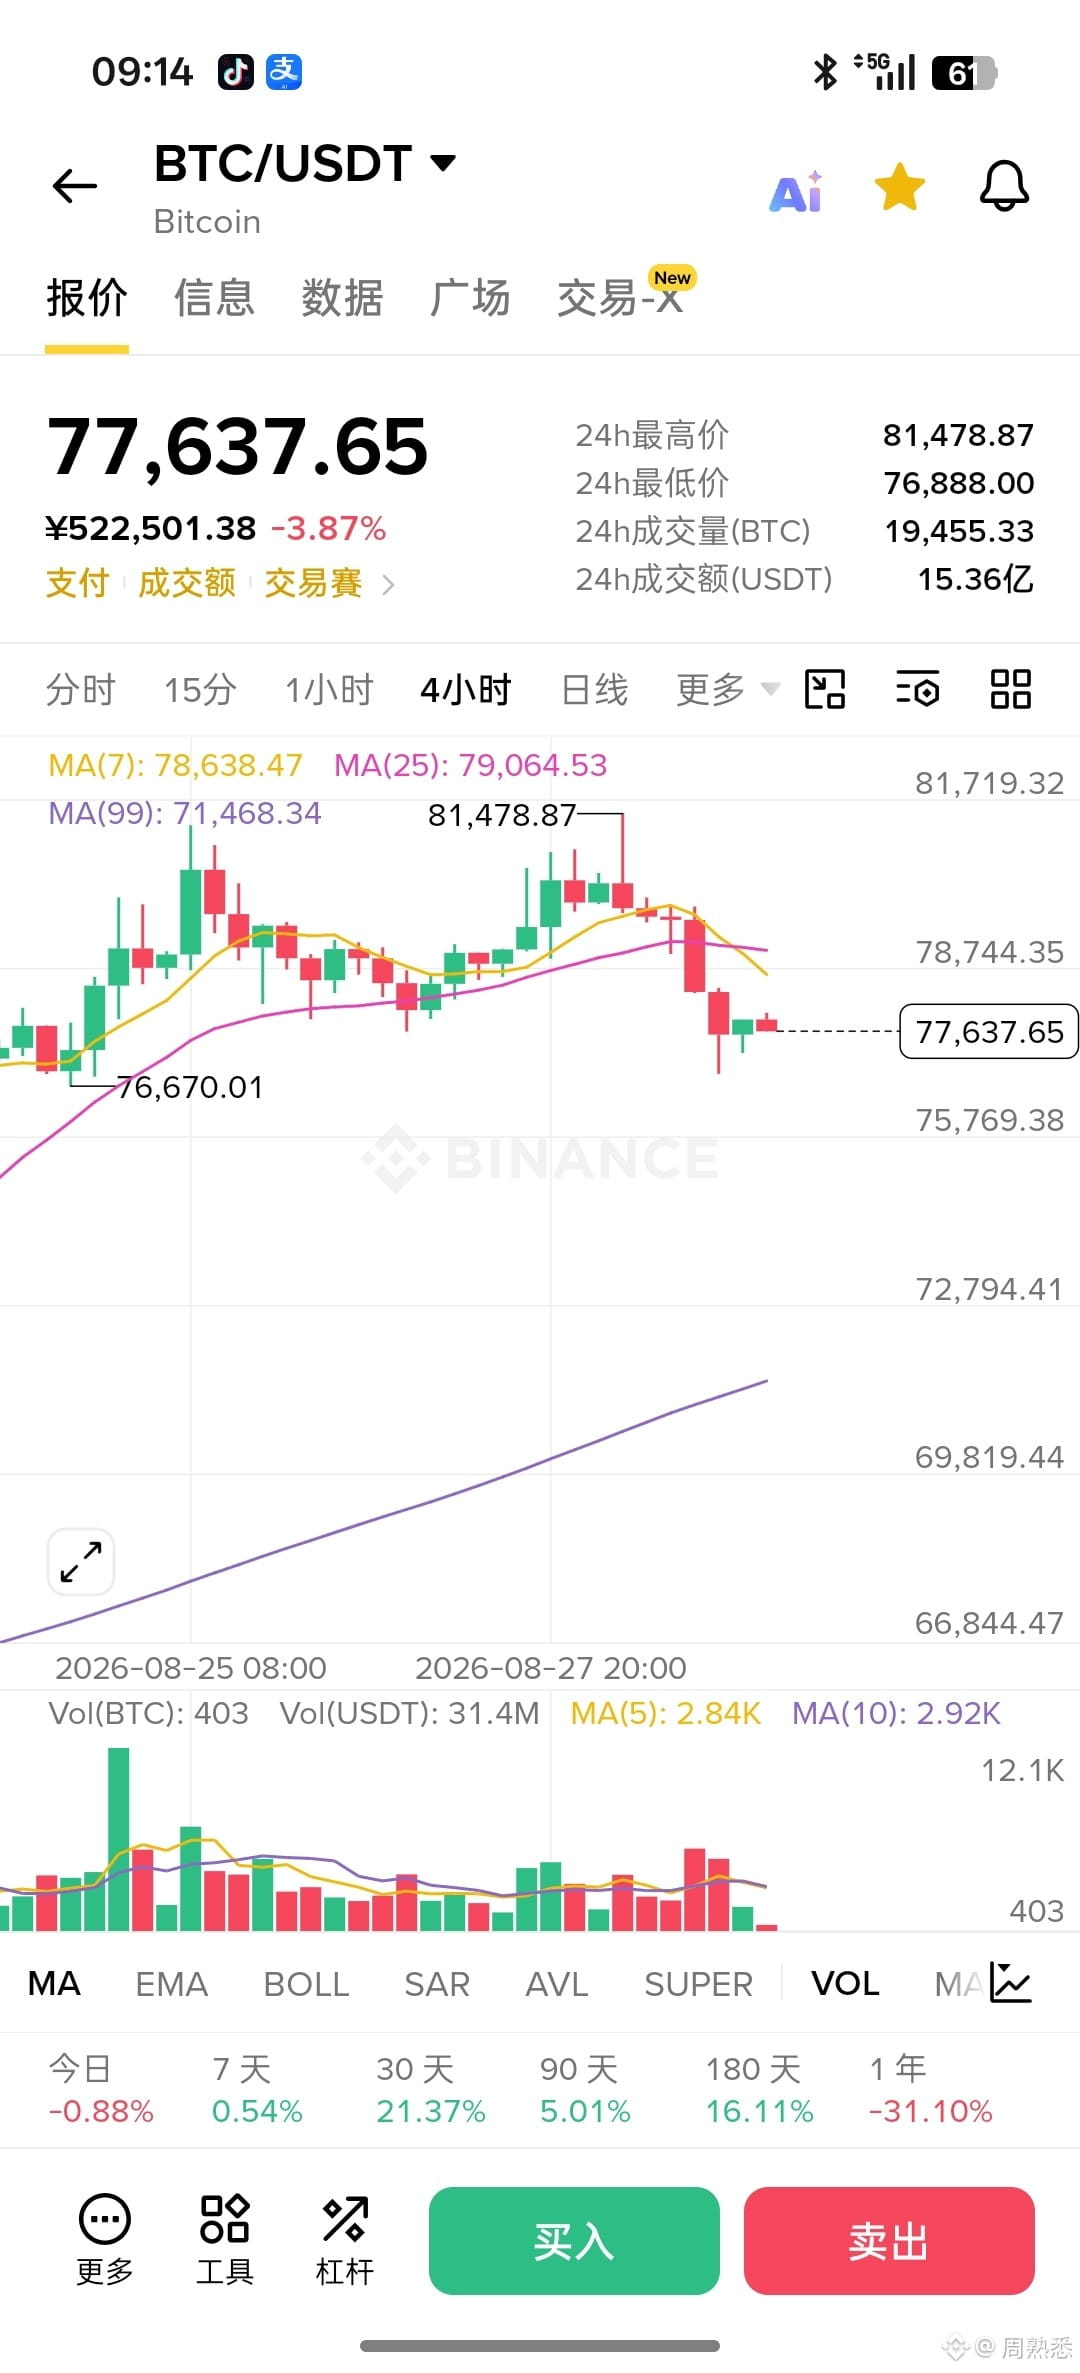This screenshot has width=1080, height=2373.
Task: Toggle the favorite star icon
Action: (x=899, y=187)
